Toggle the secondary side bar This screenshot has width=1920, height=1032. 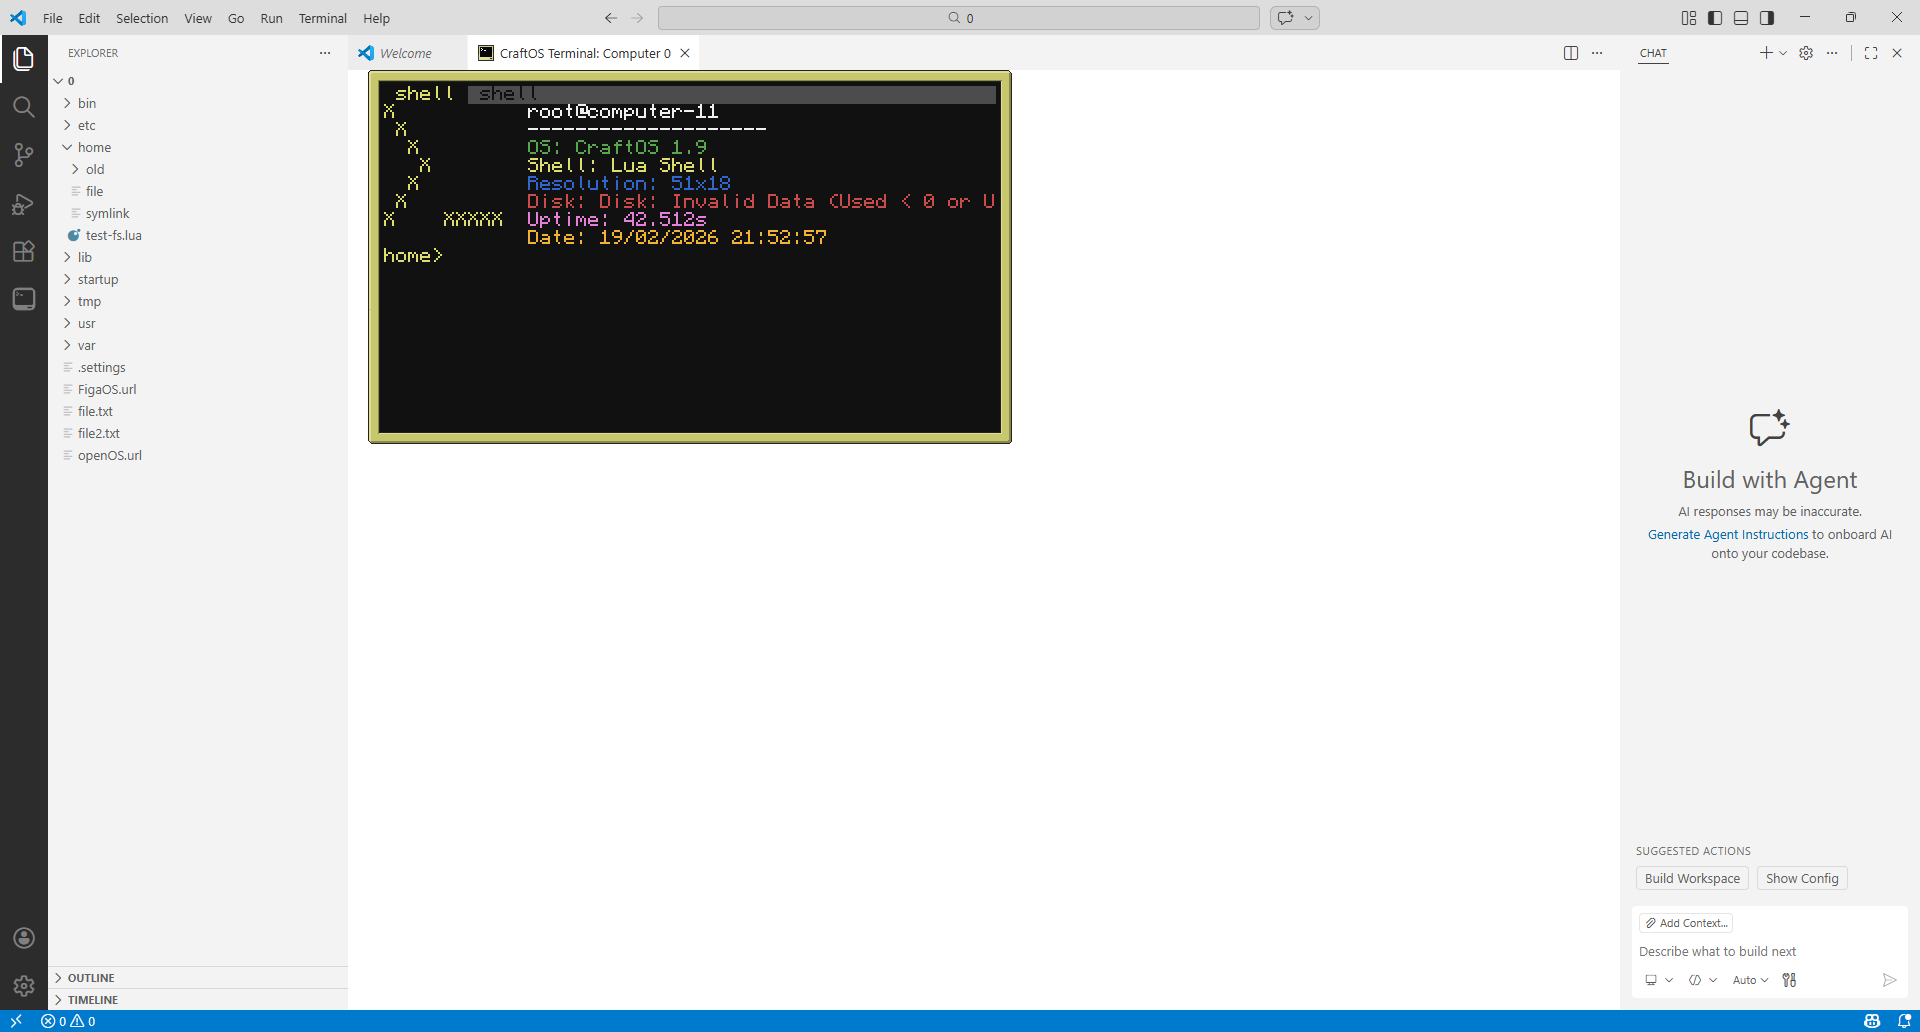(1767, 18)
